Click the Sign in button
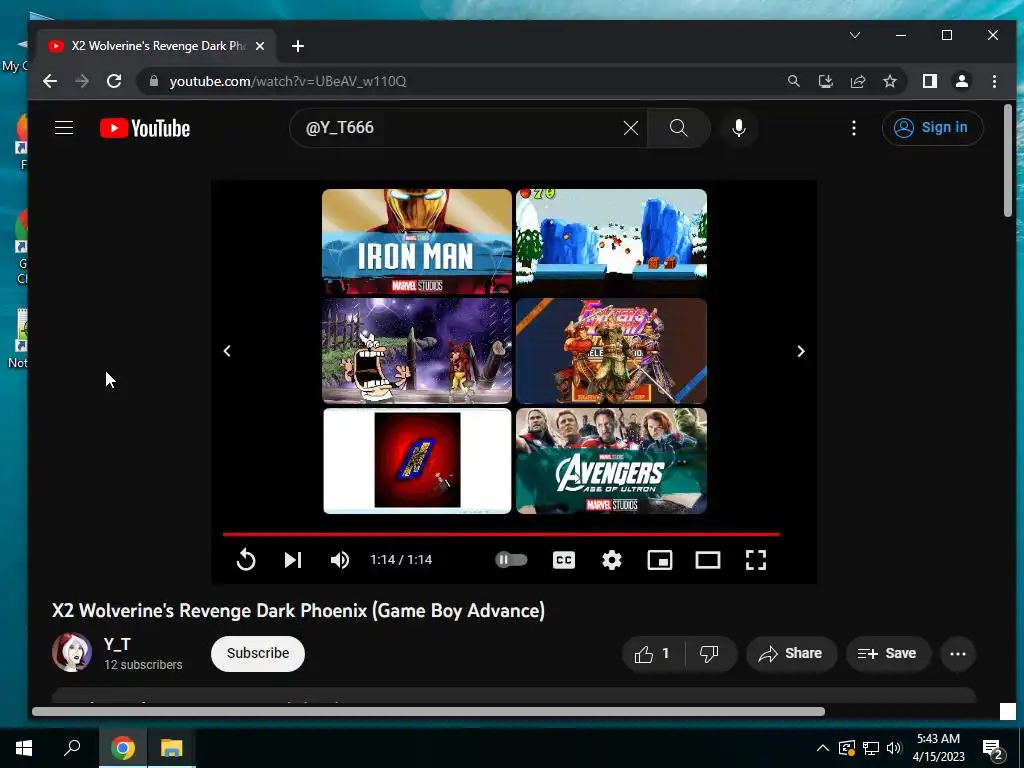The height and width of the screenshot is (768, 1024). (932, 127)
